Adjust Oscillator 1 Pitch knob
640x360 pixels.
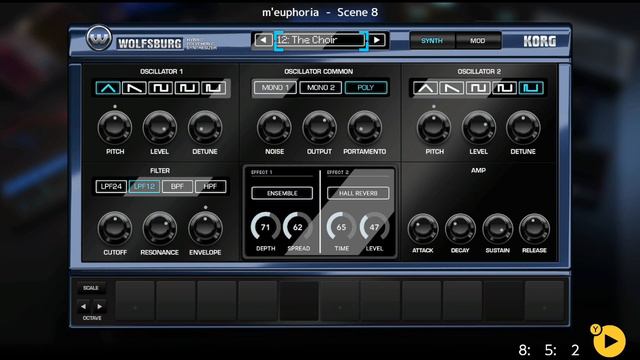115,128
